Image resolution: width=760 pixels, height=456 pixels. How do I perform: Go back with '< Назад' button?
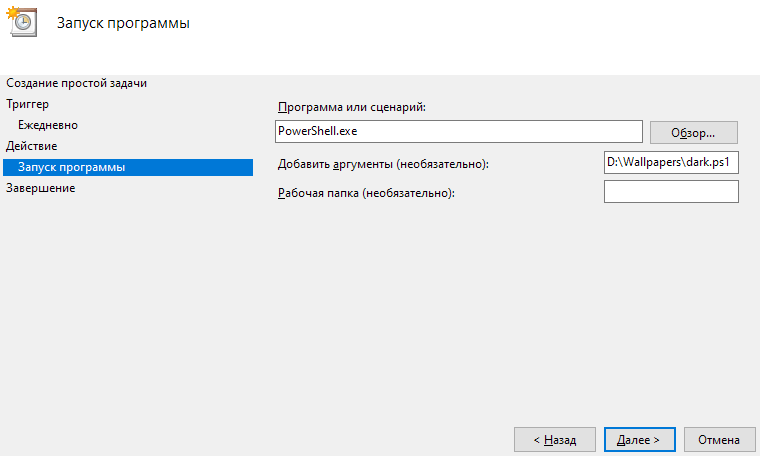coord(554,439)
